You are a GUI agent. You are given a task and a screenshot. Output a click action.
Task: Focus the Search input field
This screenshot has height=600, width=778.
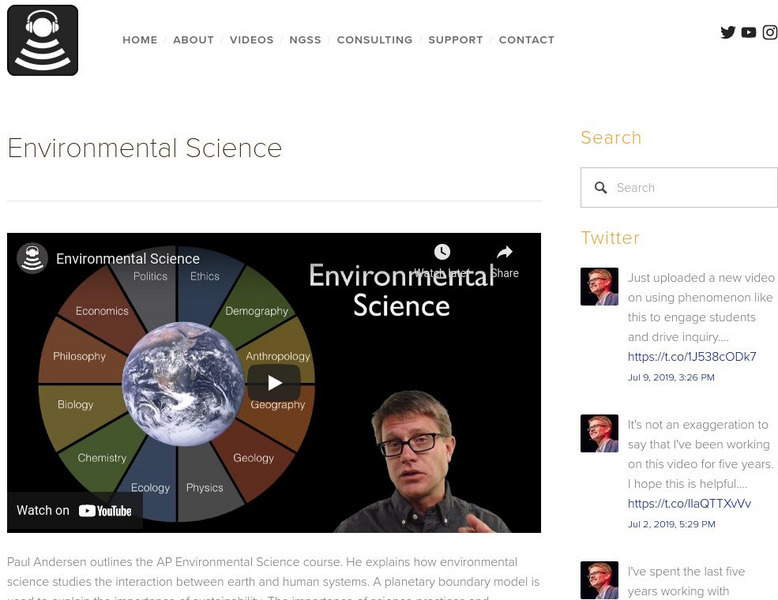[x=690, y=187]
